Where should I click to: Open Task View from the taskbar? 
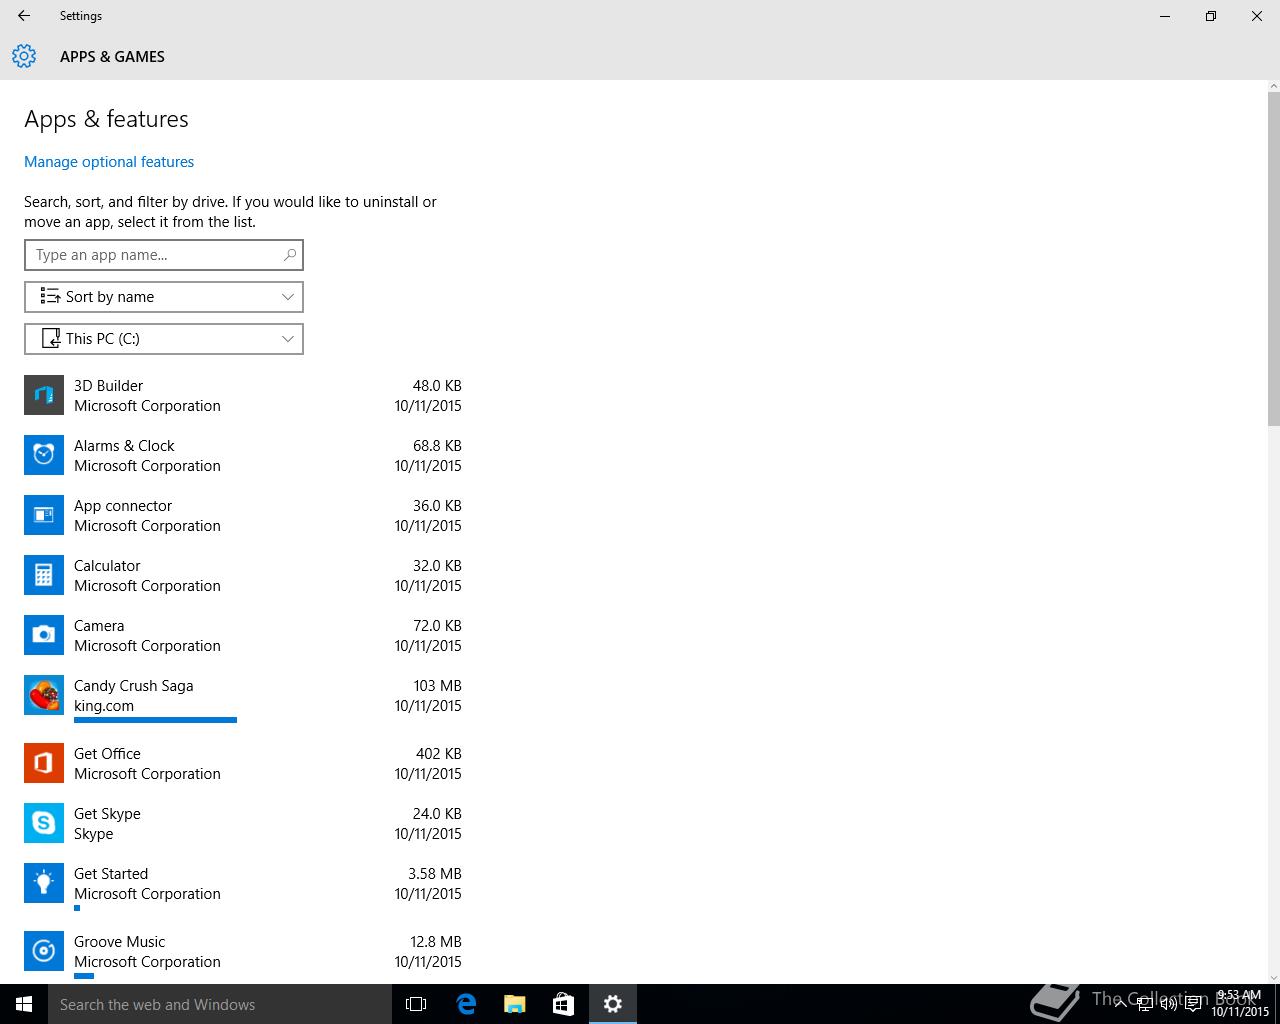point(416,1004)
